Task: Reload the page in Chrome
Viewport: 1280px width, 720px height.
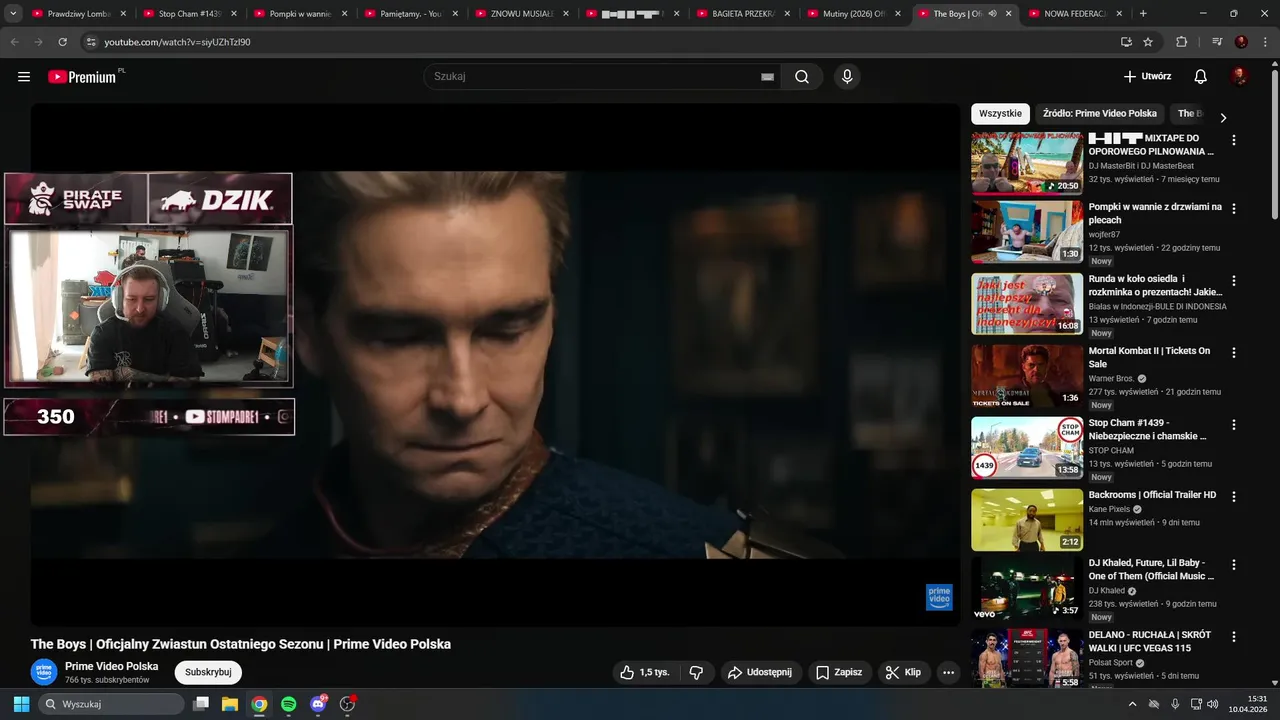Action: point(62,42)
